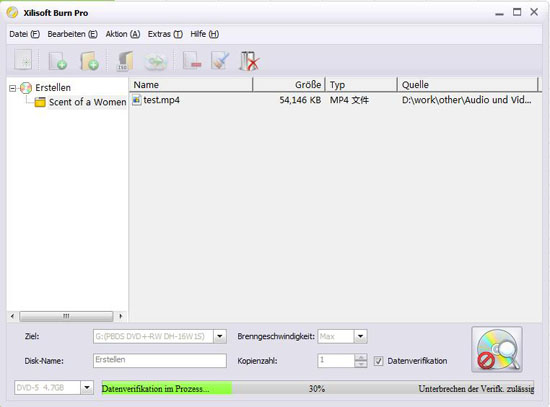Click the remove file toolbar icon

click(192, 60)
